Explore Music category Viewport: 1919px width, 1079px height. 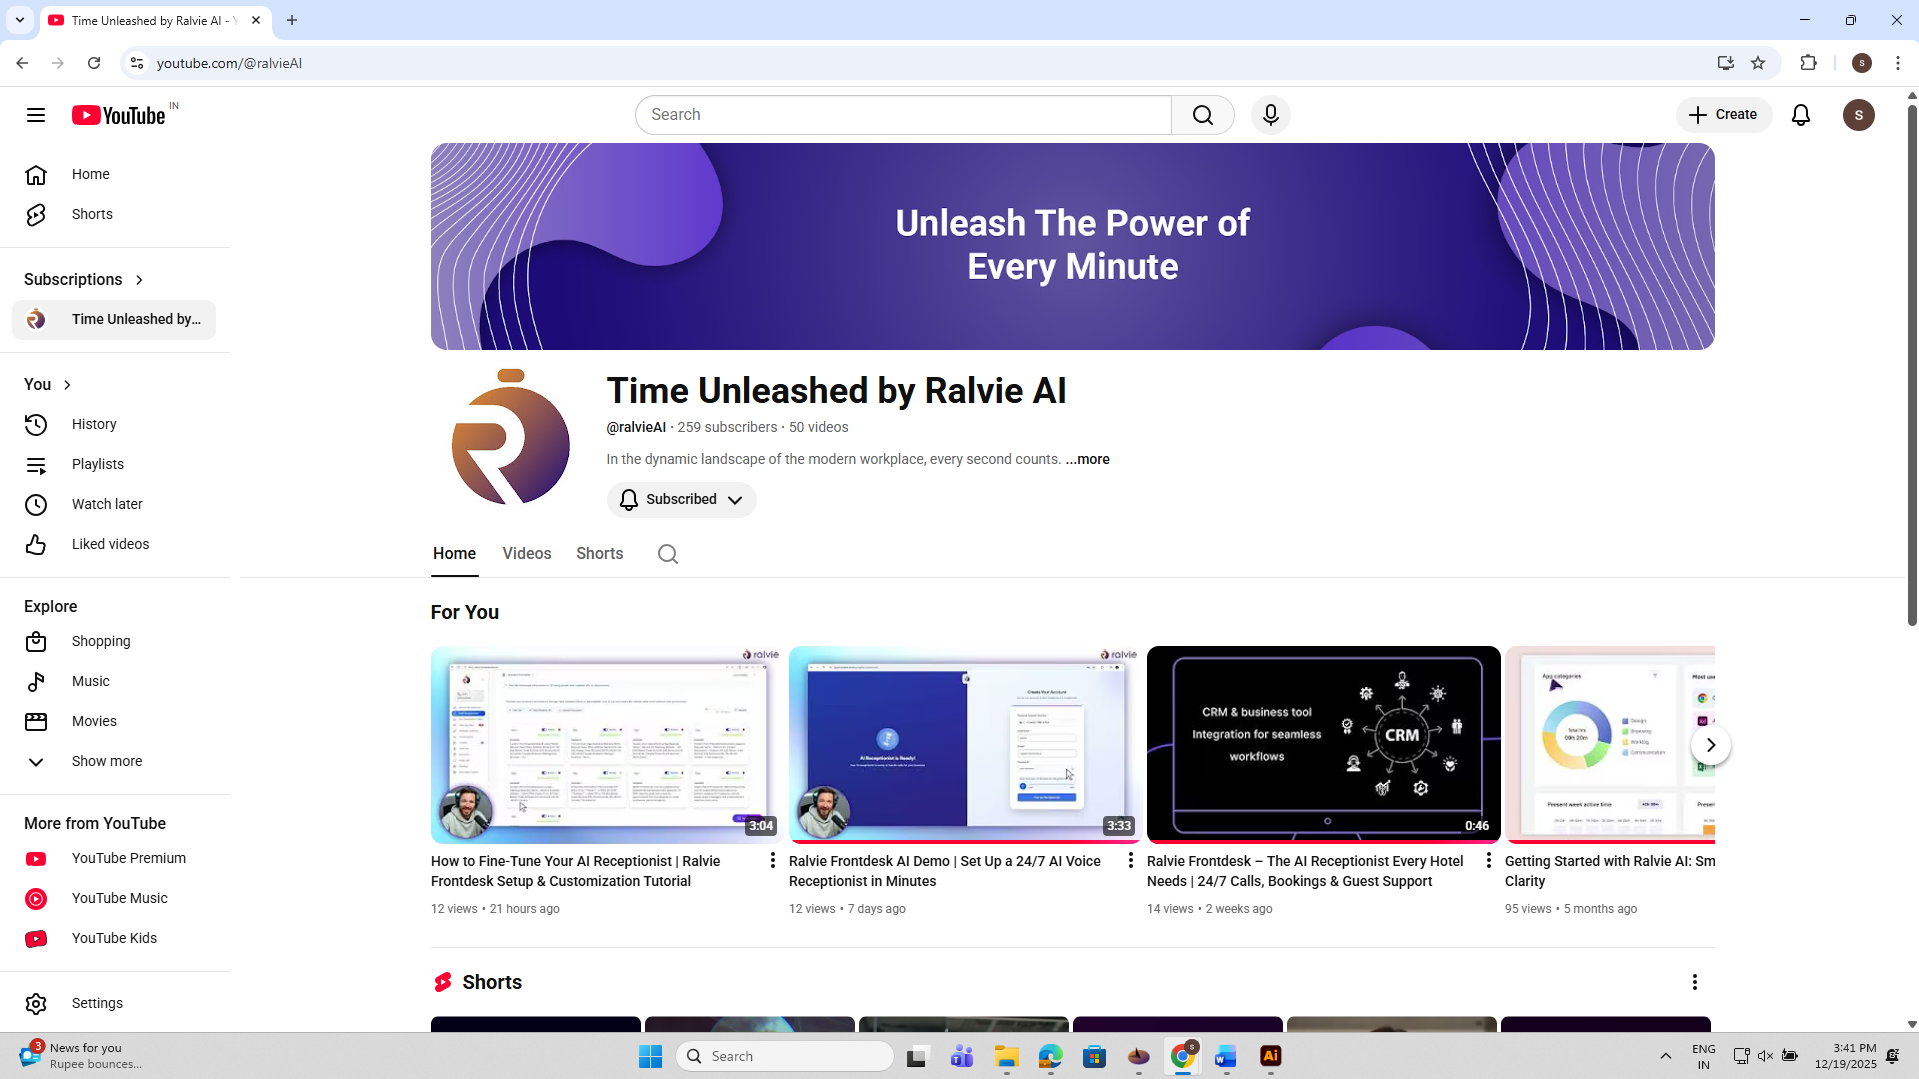[114, 681]
